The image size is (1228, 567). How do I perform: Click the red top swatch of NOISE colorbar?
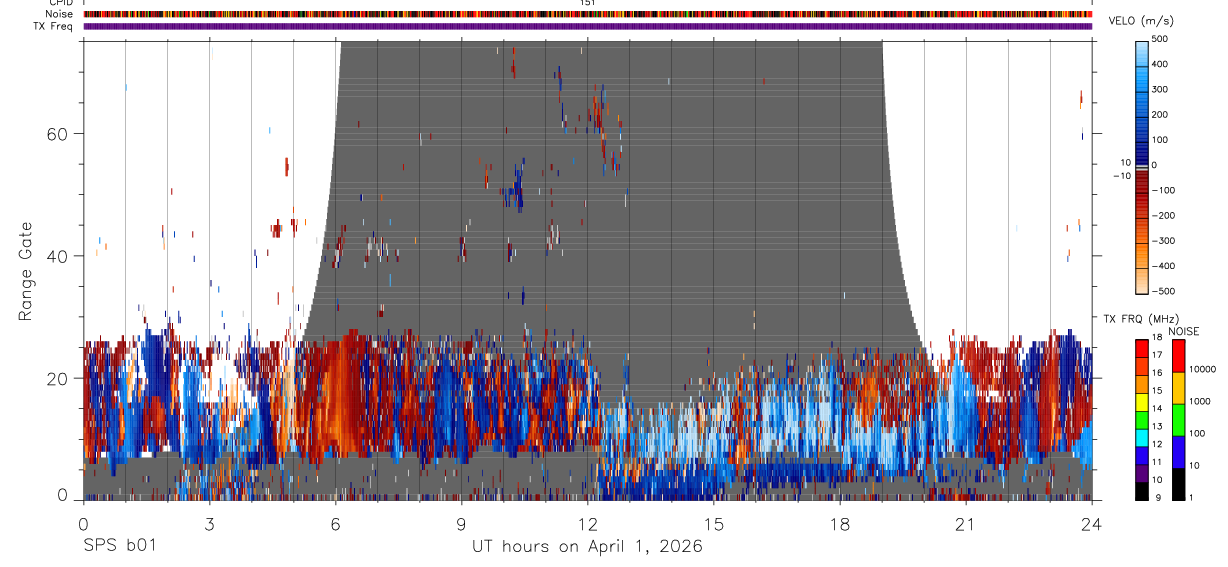tap(1177, 354)
